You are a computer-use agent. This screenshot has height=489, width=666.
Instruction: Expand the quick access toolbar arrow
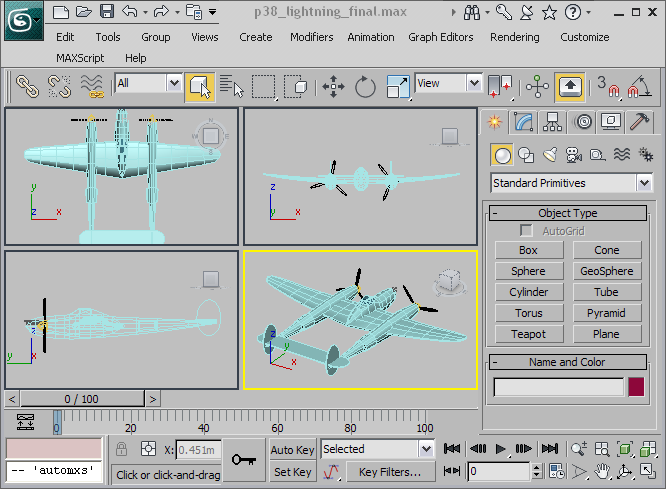tap(213, 12)
